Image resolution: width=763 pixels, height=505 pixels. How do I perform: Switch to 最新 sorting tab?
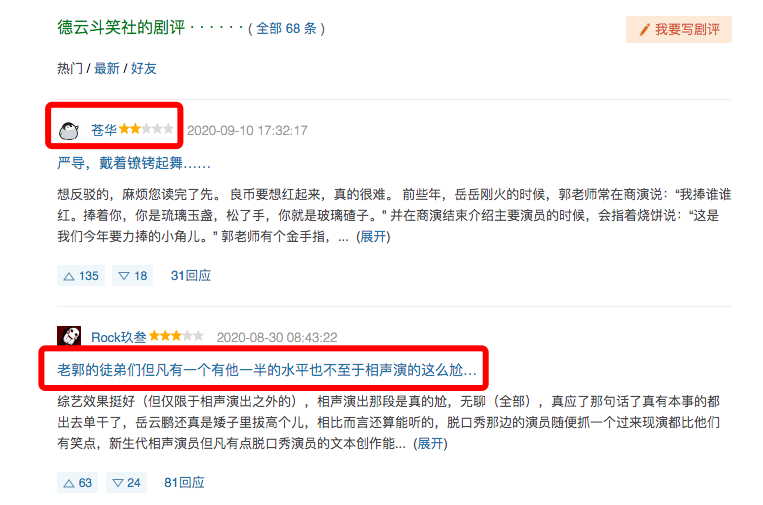click(107, 68)
